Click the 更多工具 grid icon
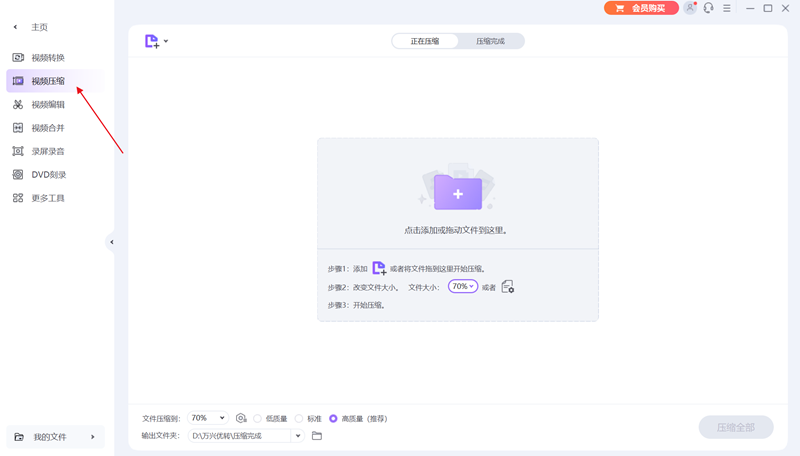The width and height of the screenshot is (800, 456). [x=18, y=198]
